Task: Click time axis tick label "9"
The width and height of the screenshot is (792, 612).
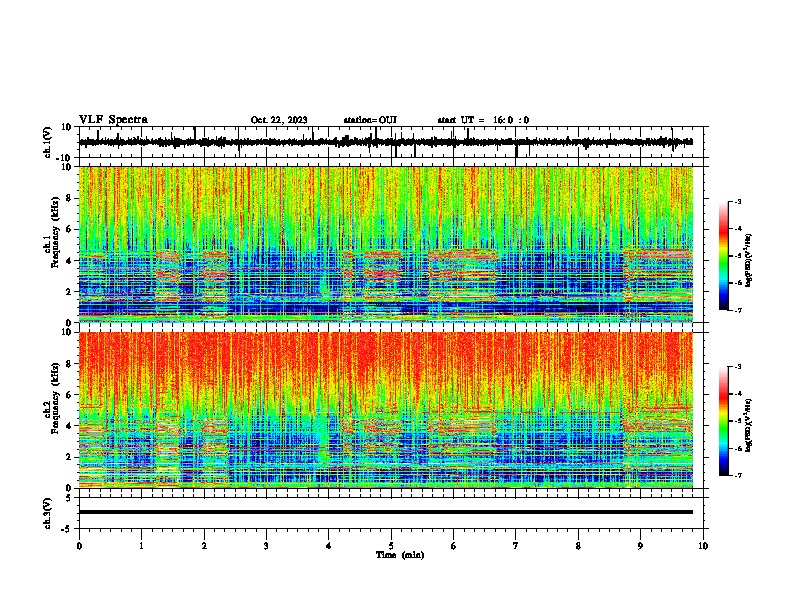Action: click(640, 546)
